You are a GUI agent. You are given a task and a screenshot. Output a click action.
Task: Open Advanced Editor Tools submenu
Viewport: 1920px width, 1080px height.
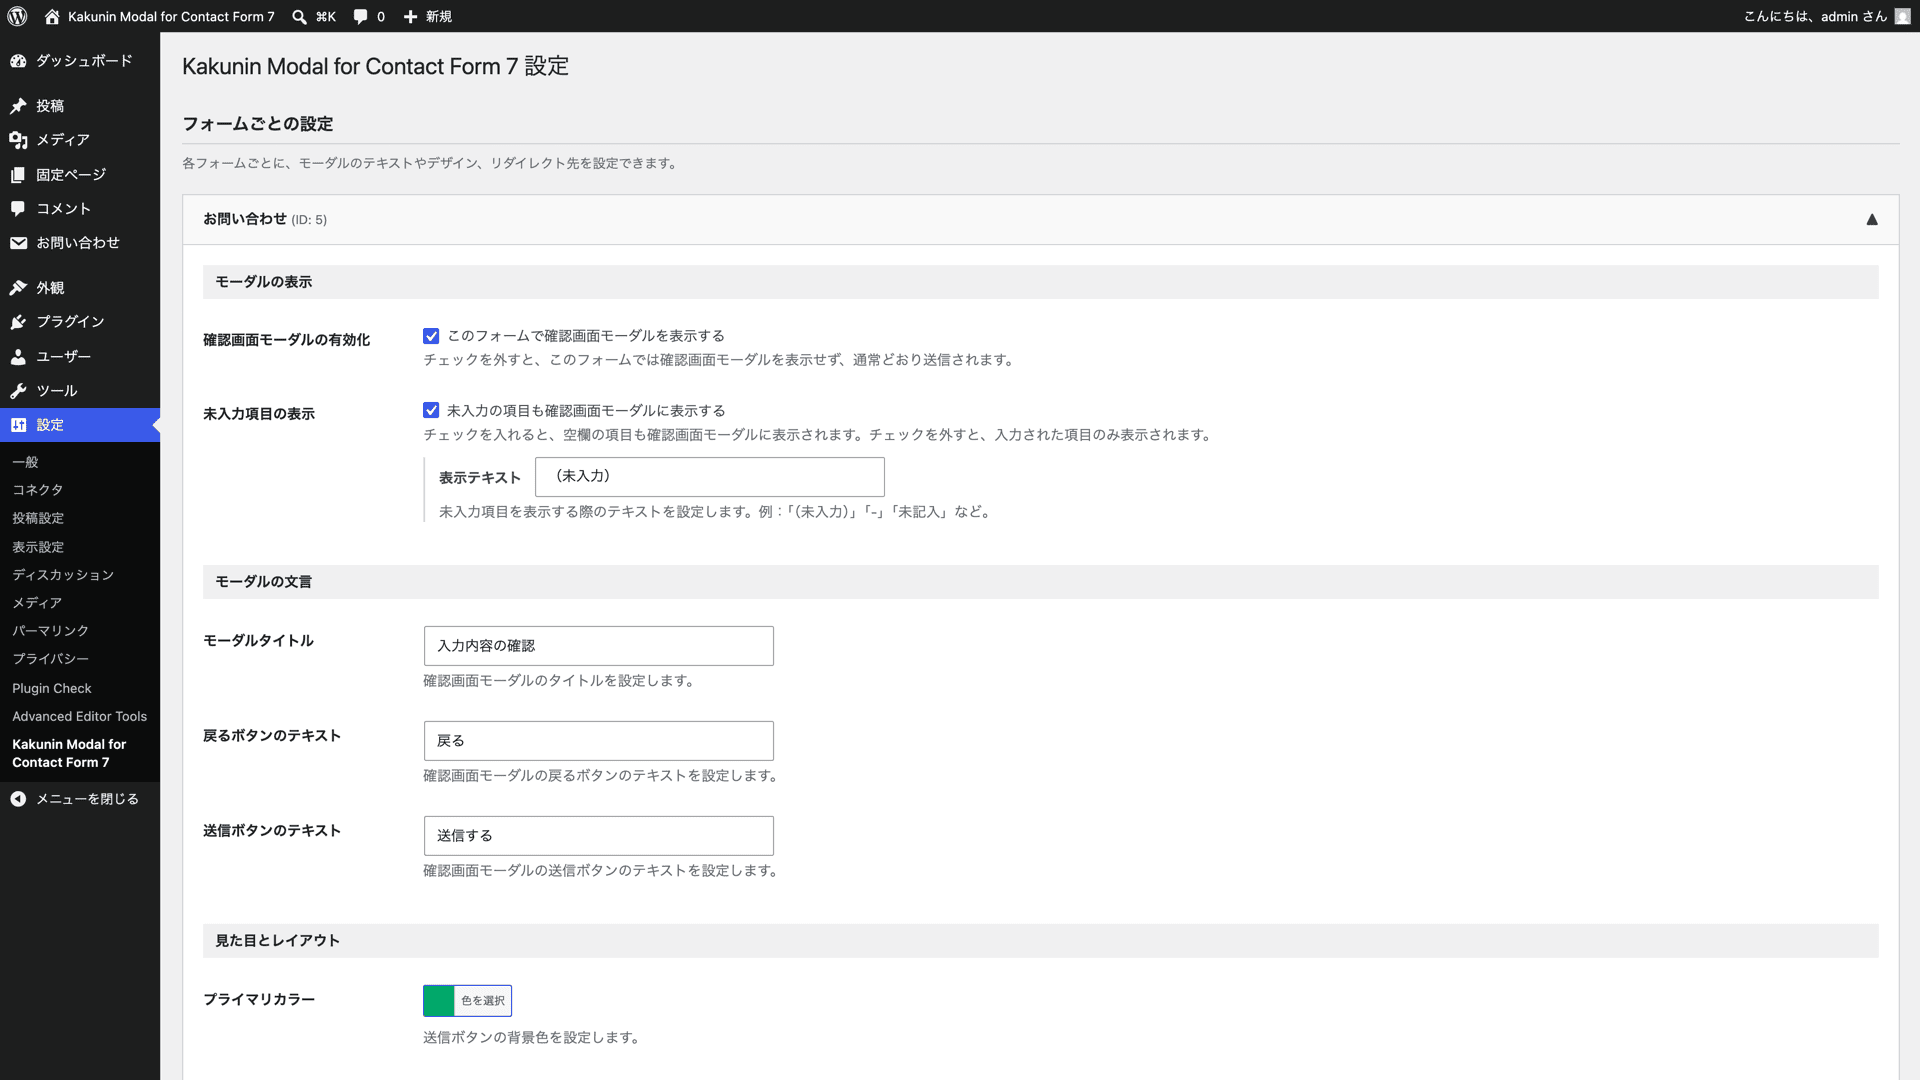[80, 717]
